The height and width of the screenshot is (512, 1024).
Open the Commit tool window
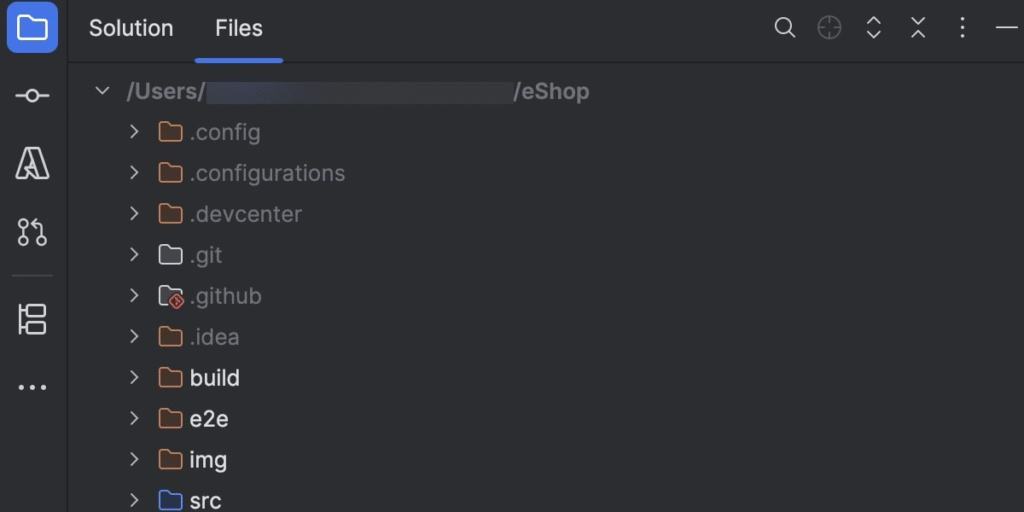[x=32, y=95]
